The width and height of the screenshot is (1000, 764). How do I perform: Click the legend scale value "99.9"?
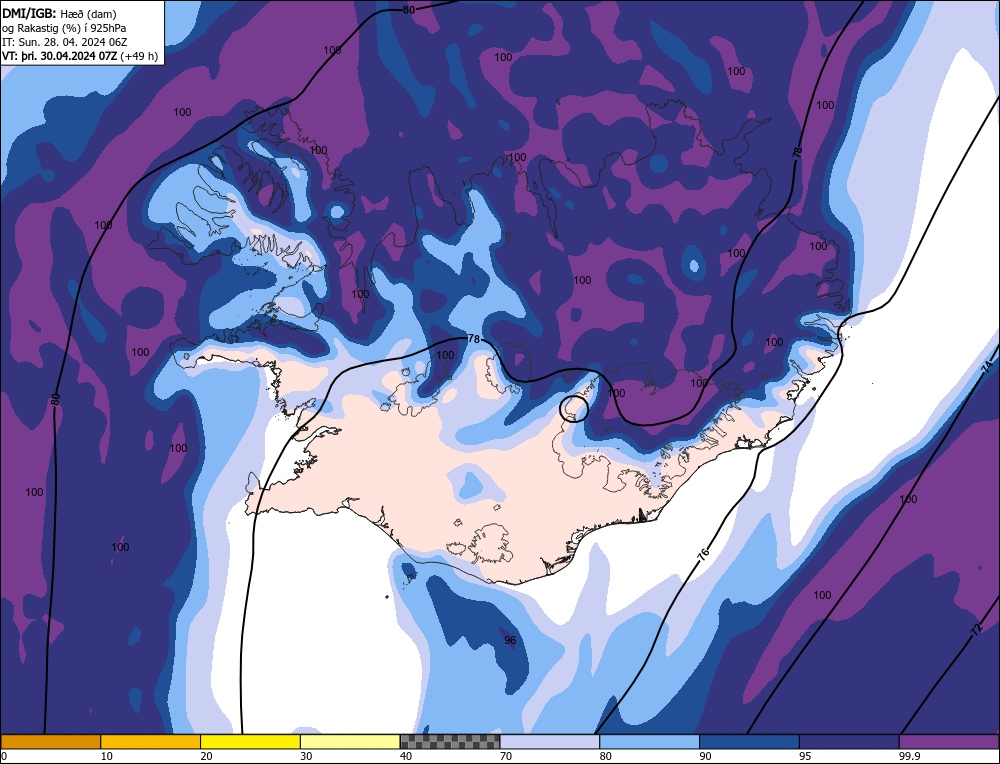[x=909, y=756]
